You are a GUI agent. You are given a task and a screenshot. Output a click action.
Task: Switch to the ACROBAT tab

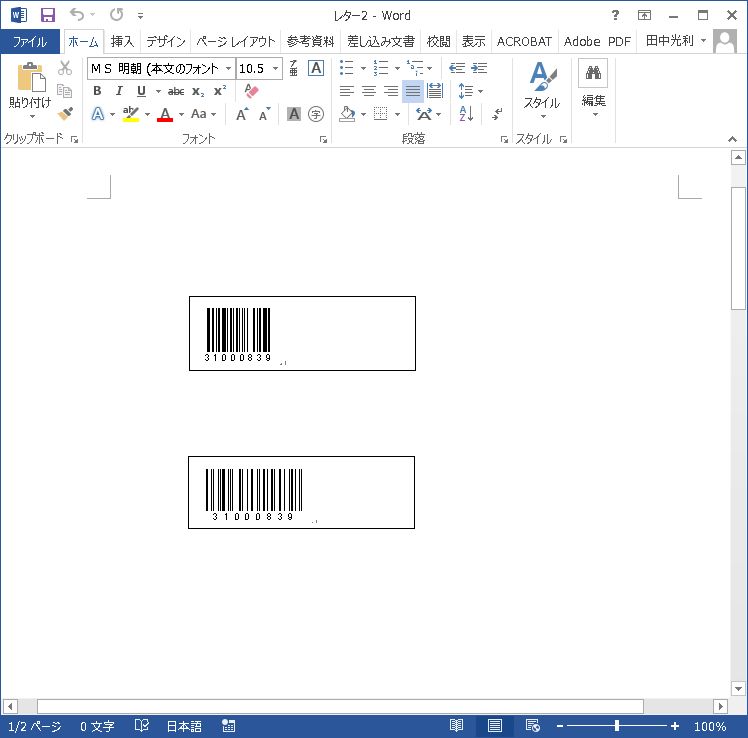point(524,42)
